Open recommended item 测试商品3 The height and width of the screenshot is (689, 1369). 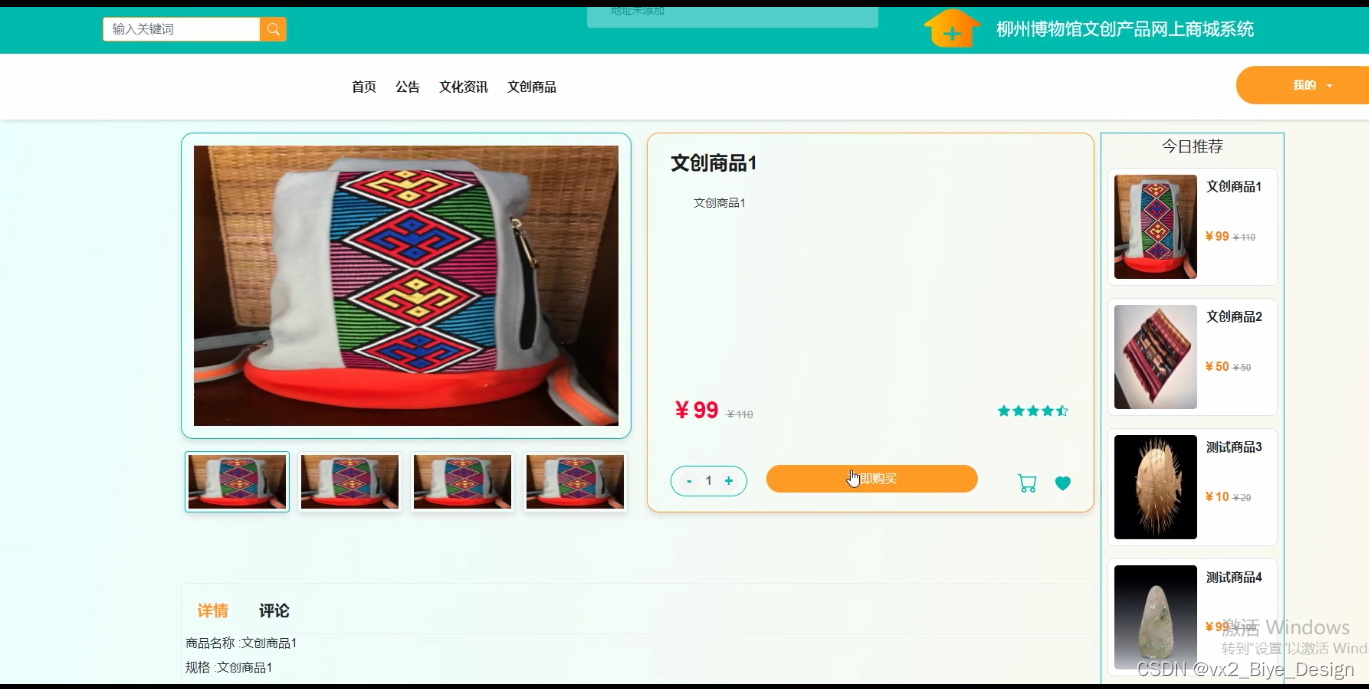[x=1192, y=487]
